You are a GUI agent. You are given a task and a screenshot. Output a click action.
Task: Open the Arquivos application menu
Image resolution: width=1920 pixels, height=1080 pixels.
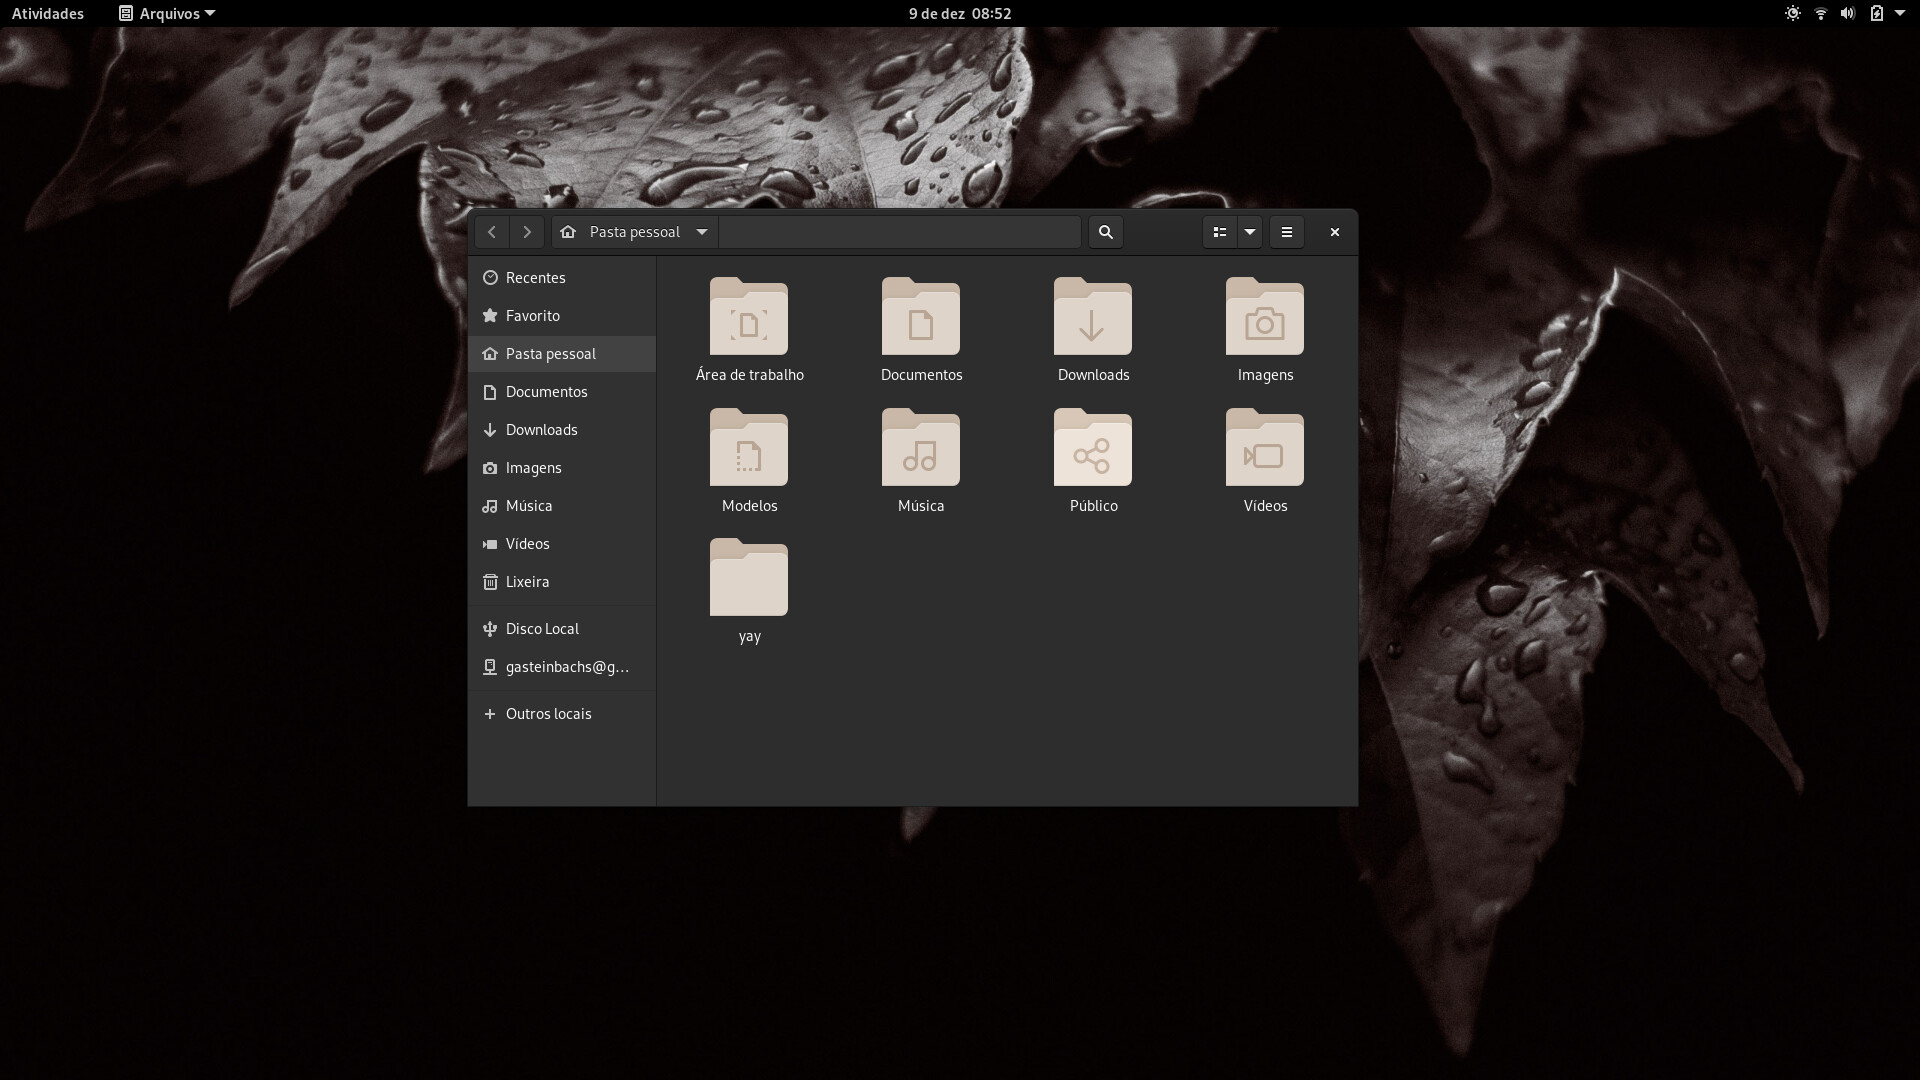pos(167,13)
